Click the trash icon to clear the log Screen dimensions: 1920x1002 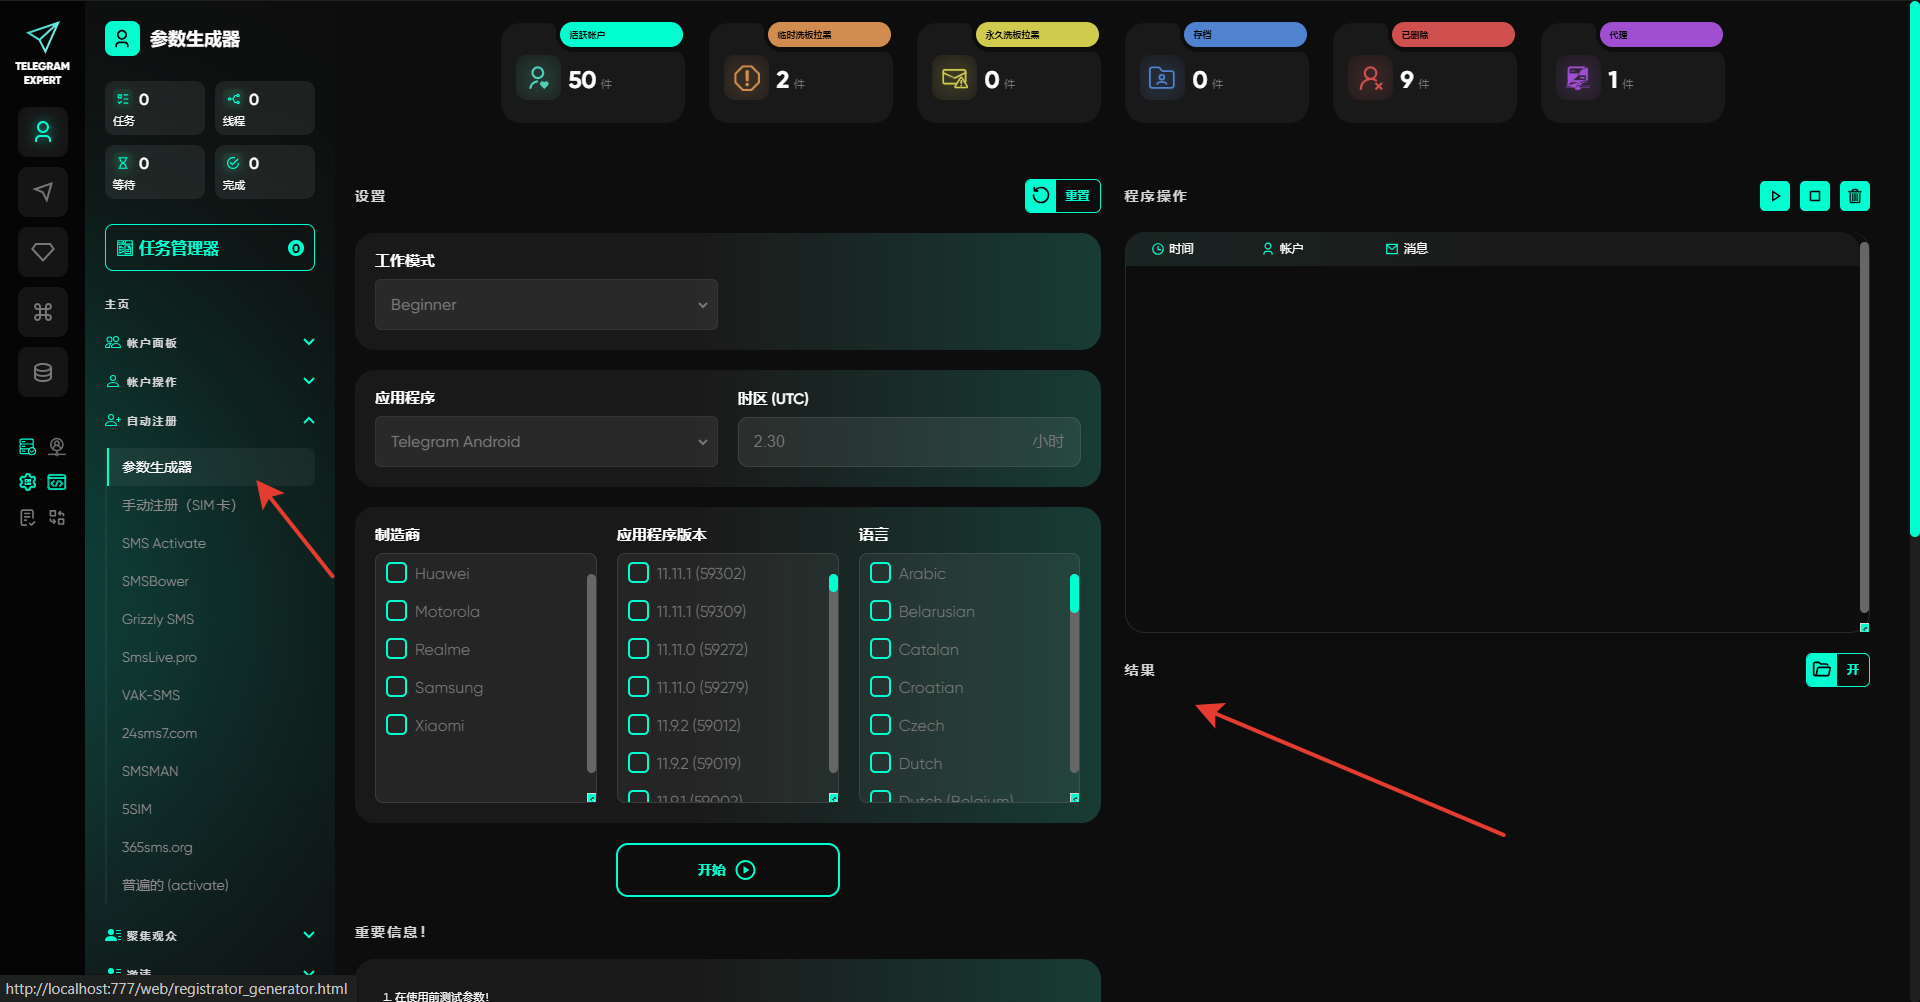pos(1854,196)
